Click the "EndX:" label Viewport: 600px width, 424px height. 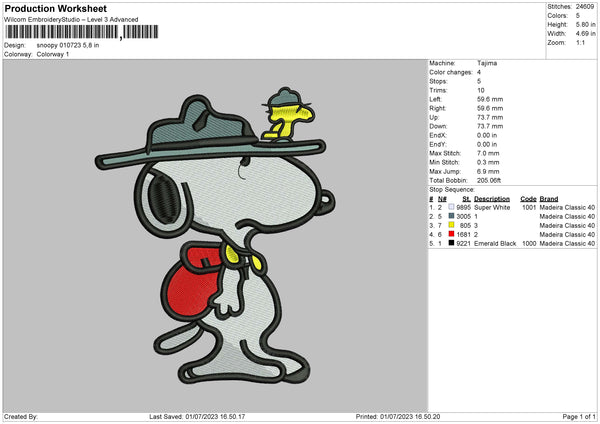[x=438, y=135]
